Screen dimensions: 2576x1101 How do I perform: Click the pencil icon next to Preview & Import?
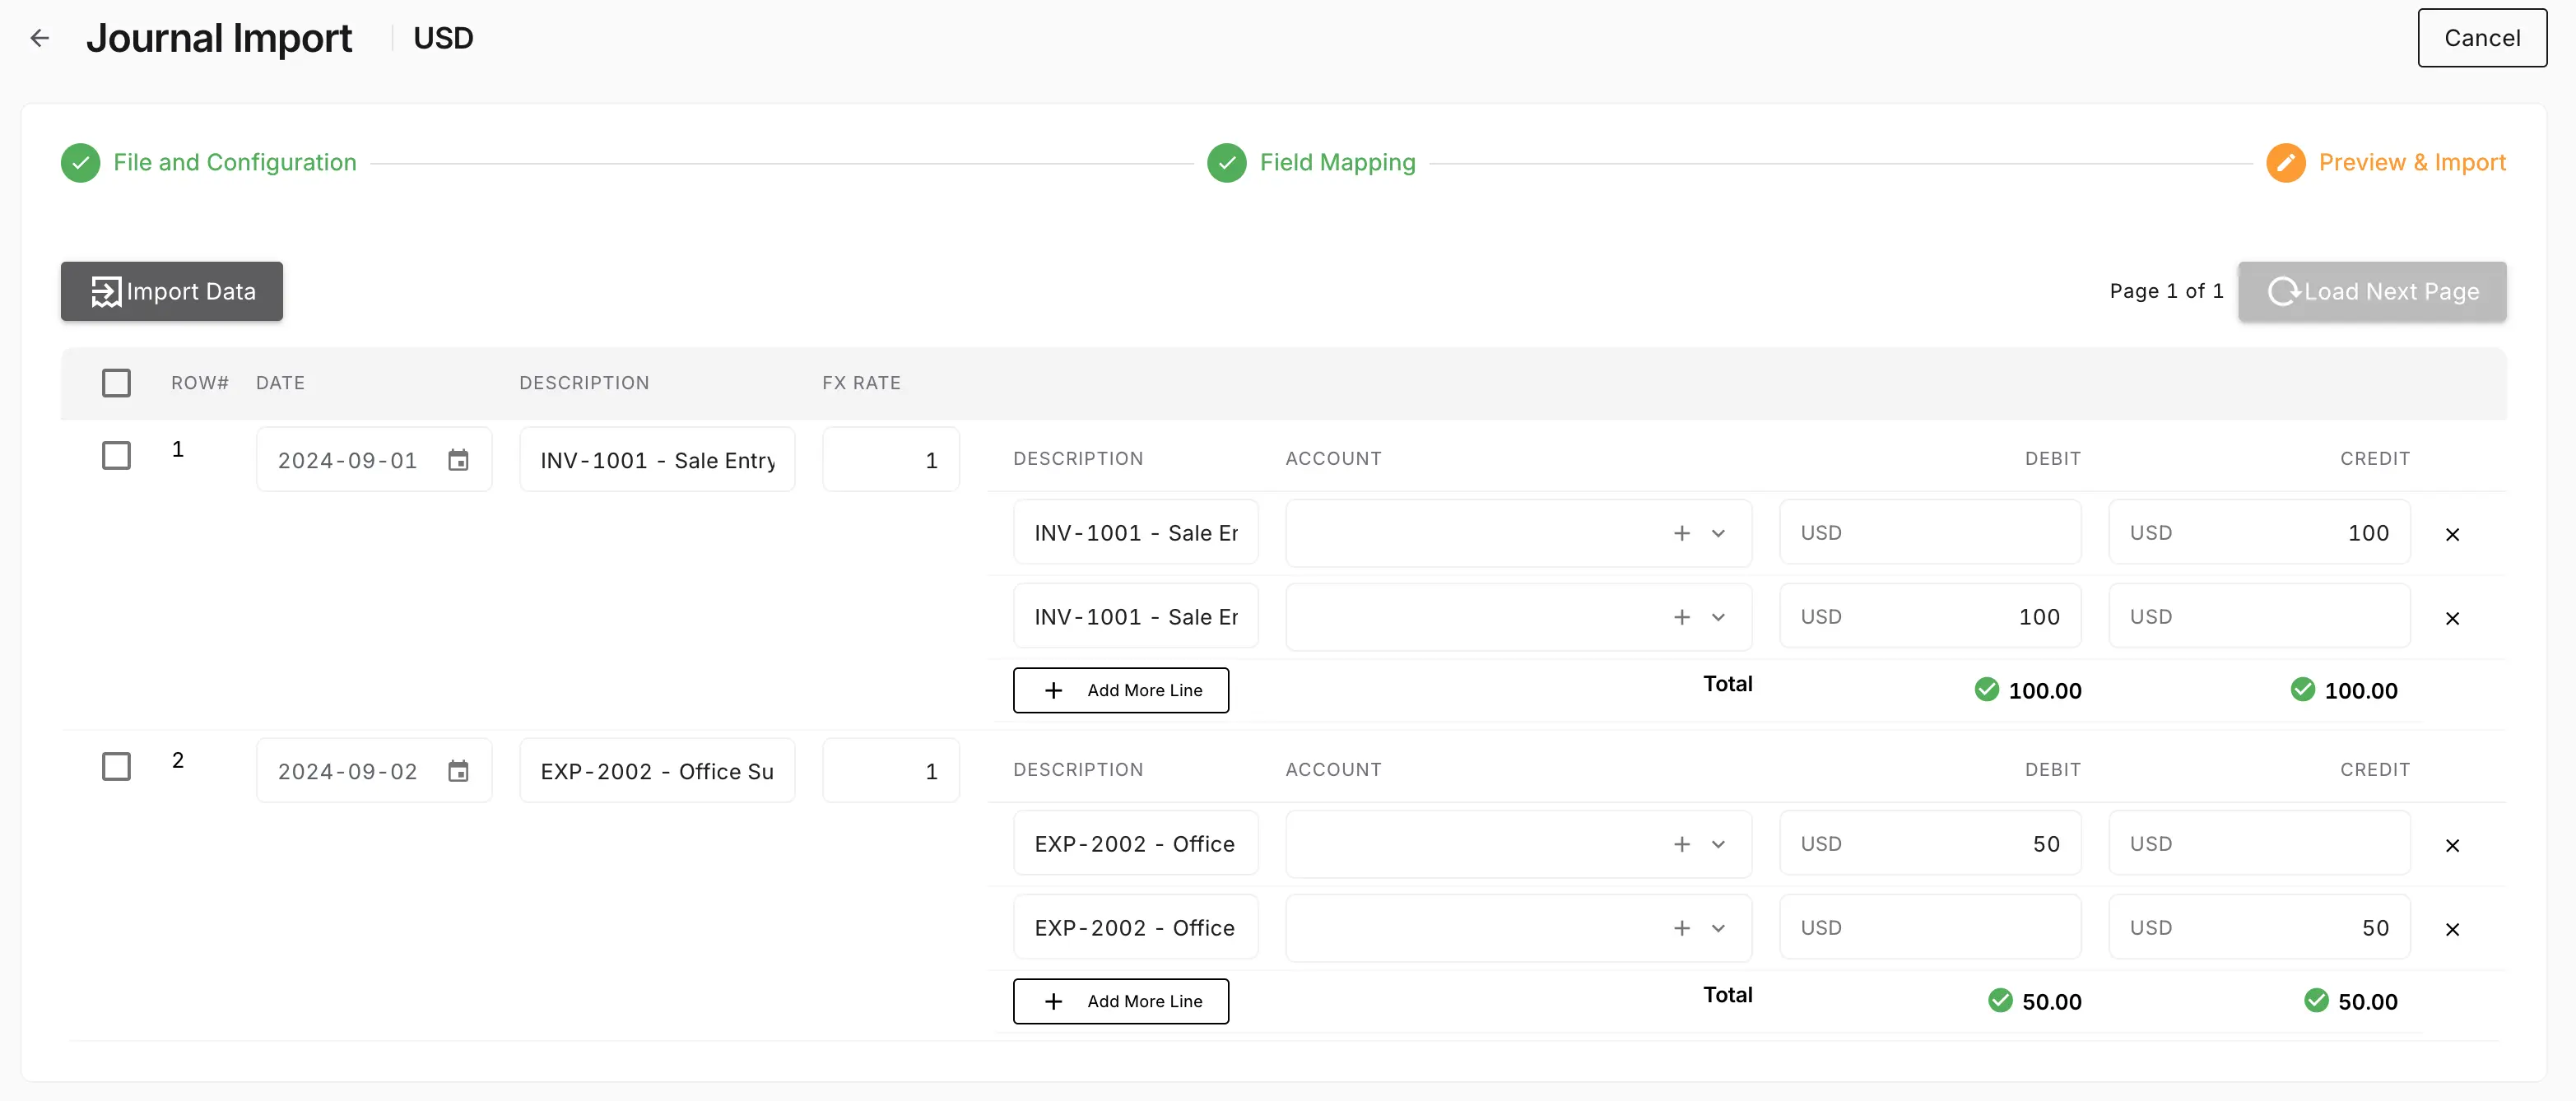click(x=2286, y=162)
